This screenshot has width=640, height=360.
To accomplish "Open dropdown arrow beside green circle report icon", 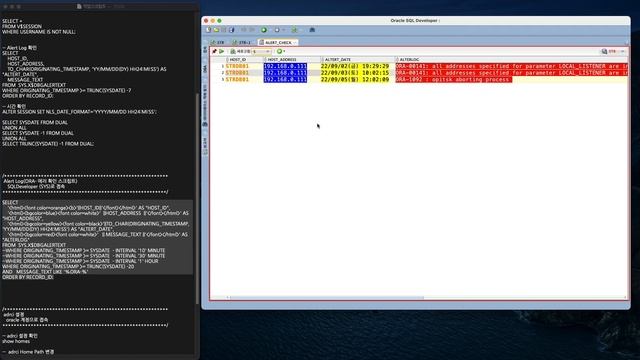I will (x=284, y=51).
